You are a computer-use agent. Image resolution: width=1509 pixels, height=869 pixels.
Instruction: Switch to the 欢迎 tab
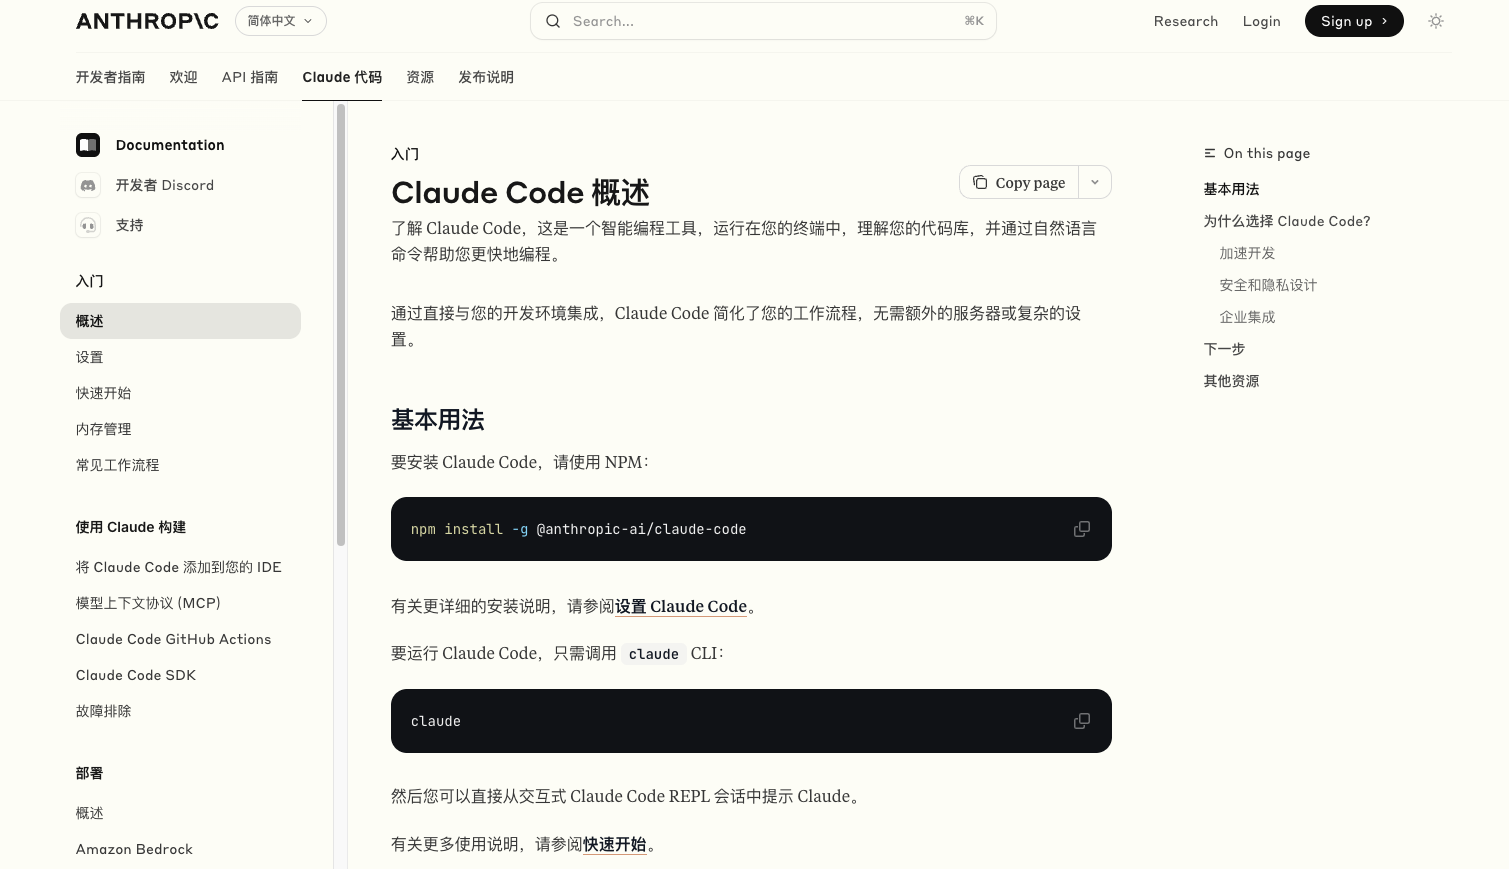pyautogui.click(x=184, y=77)
